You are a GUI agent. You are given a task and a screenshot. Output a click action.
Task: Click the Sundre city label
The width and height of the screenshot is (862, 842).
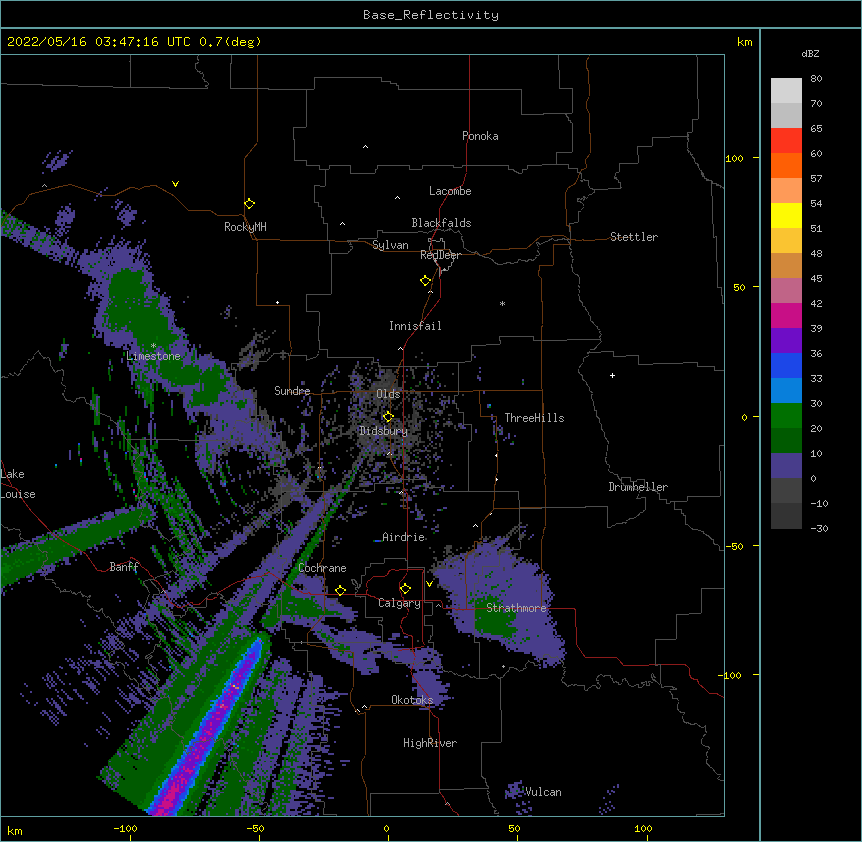(x=292, y=391)
